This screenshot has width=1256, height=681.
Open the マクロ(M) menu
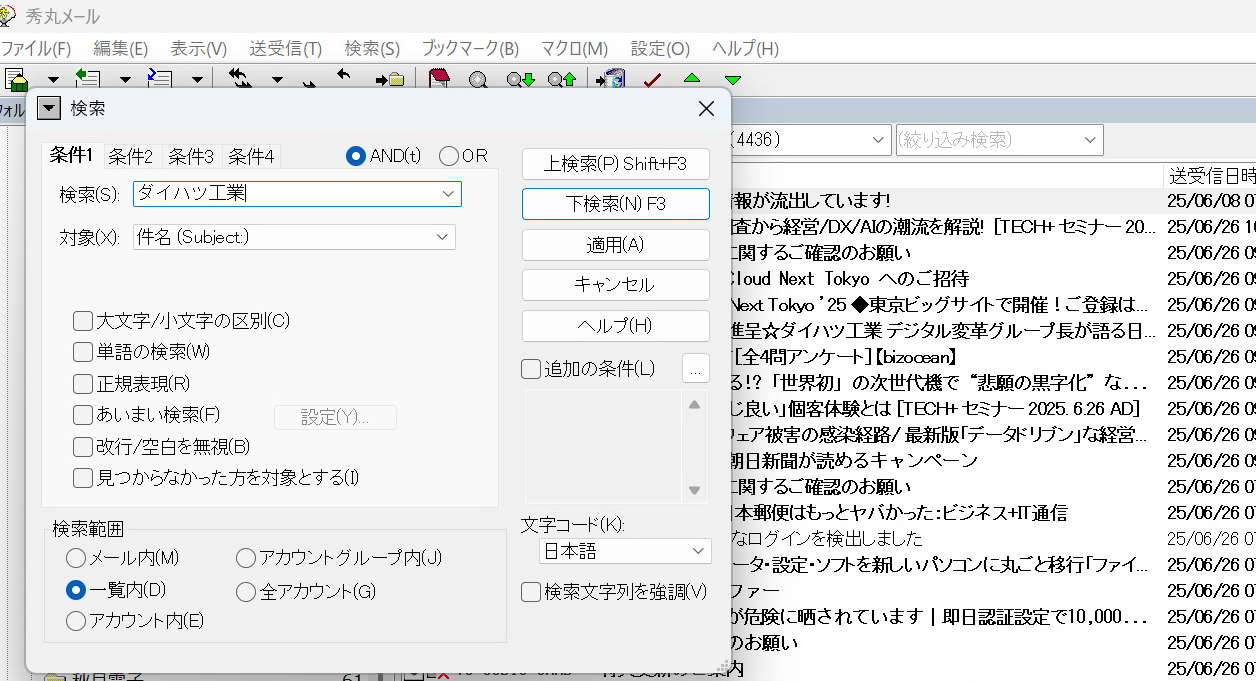point(574,48)
